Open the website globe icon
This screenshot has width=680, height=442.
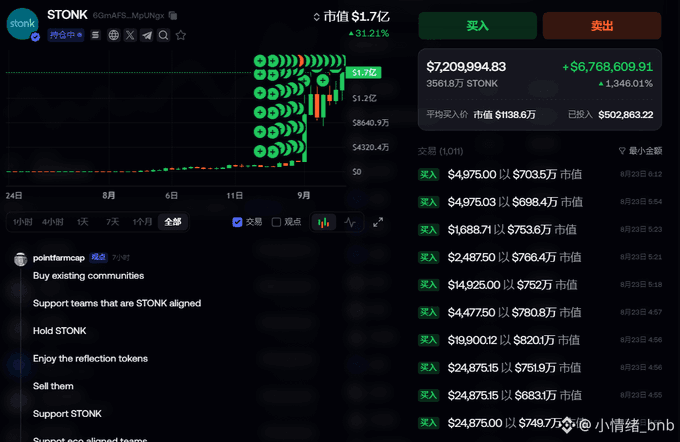tap(114, 35)
